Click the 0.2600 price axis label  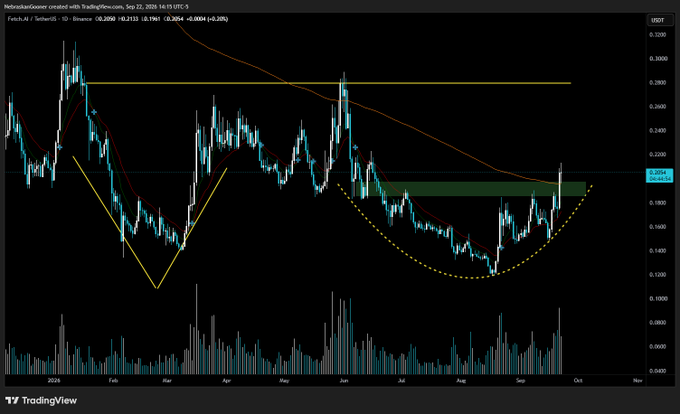point(657,107)
